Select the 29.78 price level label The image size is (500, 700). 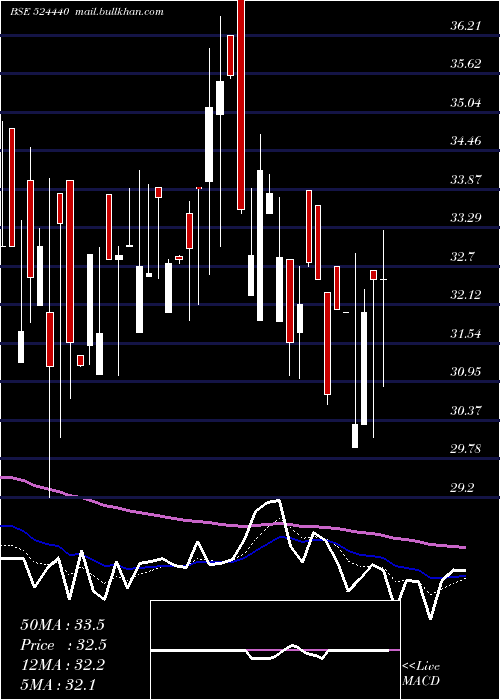(466, 449)
